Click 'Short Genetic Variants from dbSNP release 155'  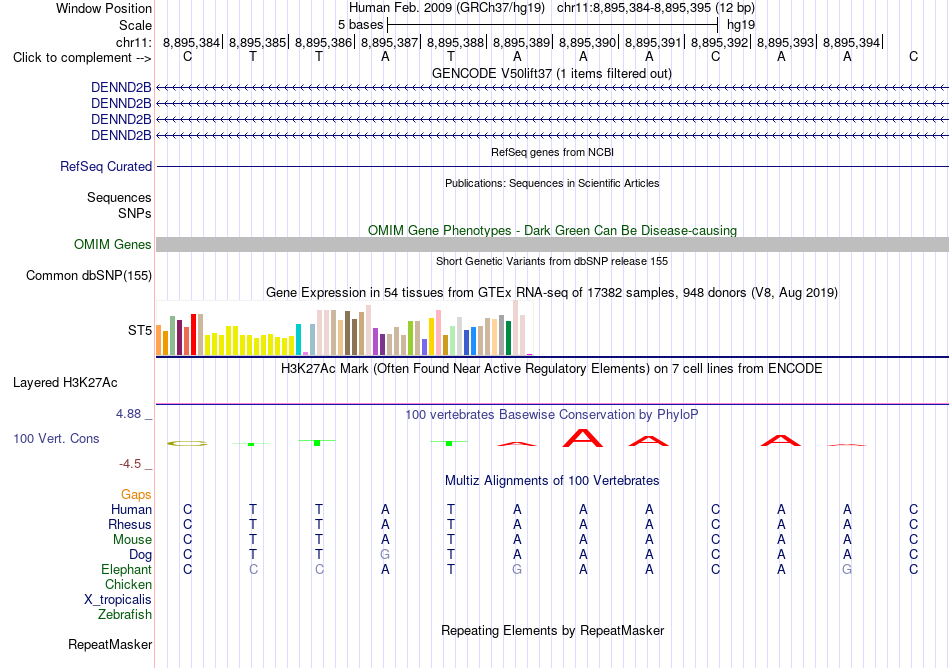point(552,261)
